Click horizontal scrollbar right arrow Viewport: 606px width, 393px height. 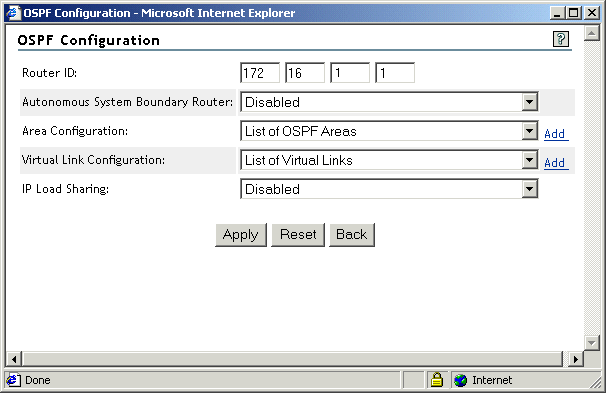(x=576, y=359)
